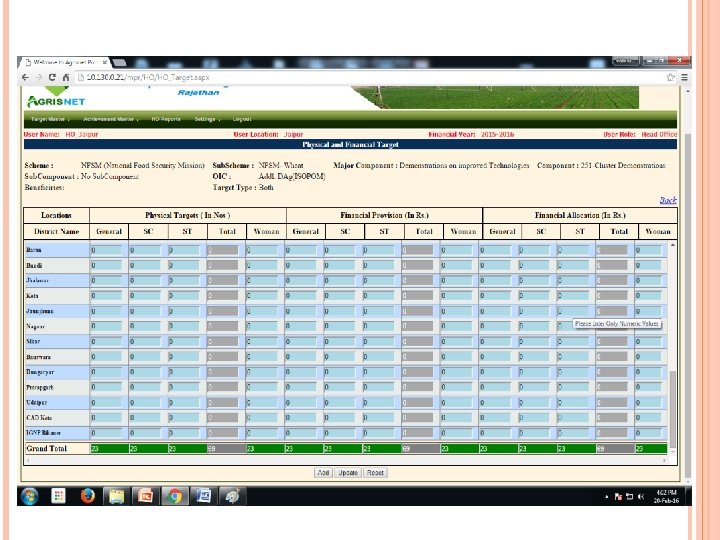720x540 pixels.
Task: Click the taskbar clock showing 20-Feb-16
Action: point(666,496)
